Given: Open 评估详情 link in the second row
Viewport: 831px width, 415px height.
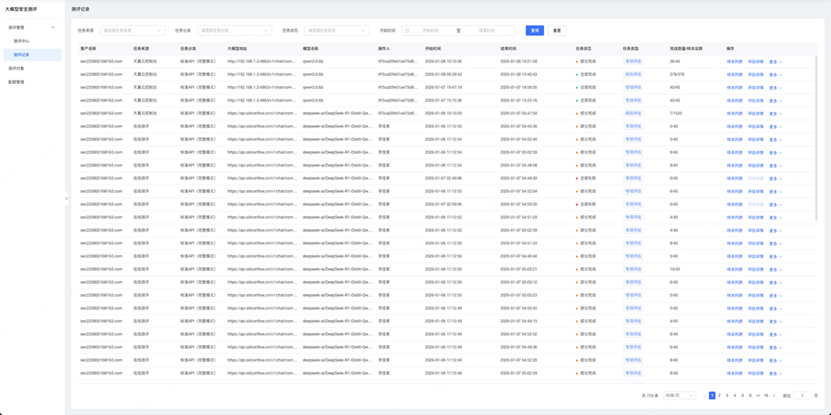Looking at the screenshot, I should pos(755,75).
